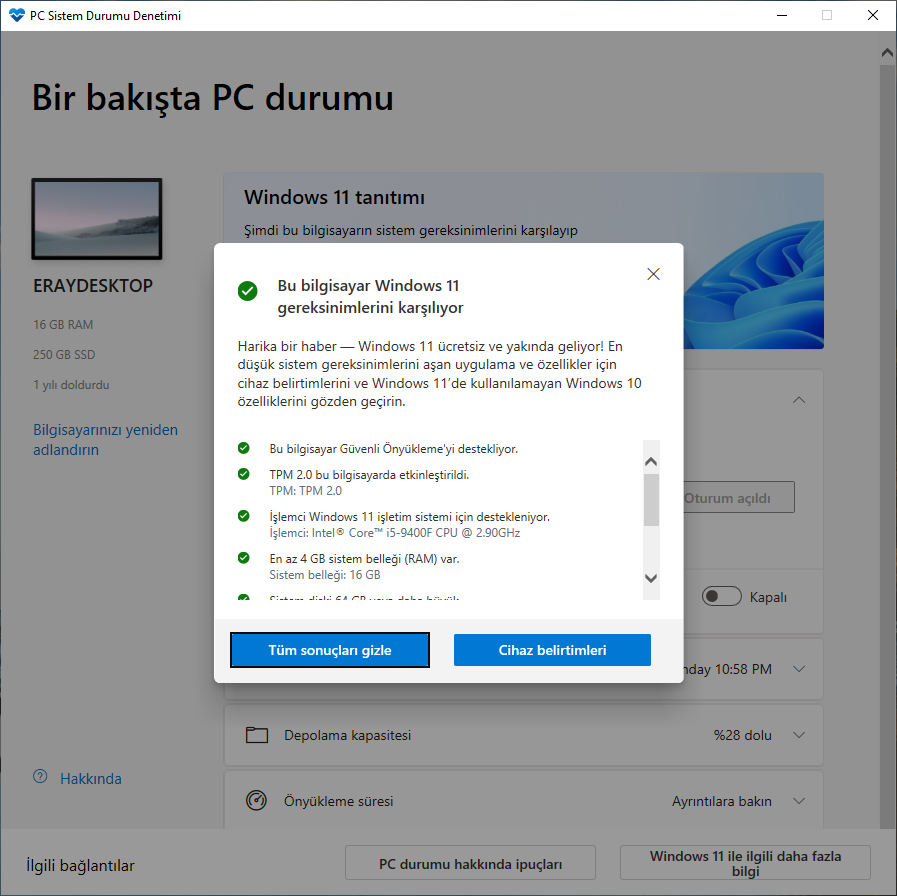Click the green checkmark beside dialog title
This screenshot has width=897, height=896.
[248, 291]
